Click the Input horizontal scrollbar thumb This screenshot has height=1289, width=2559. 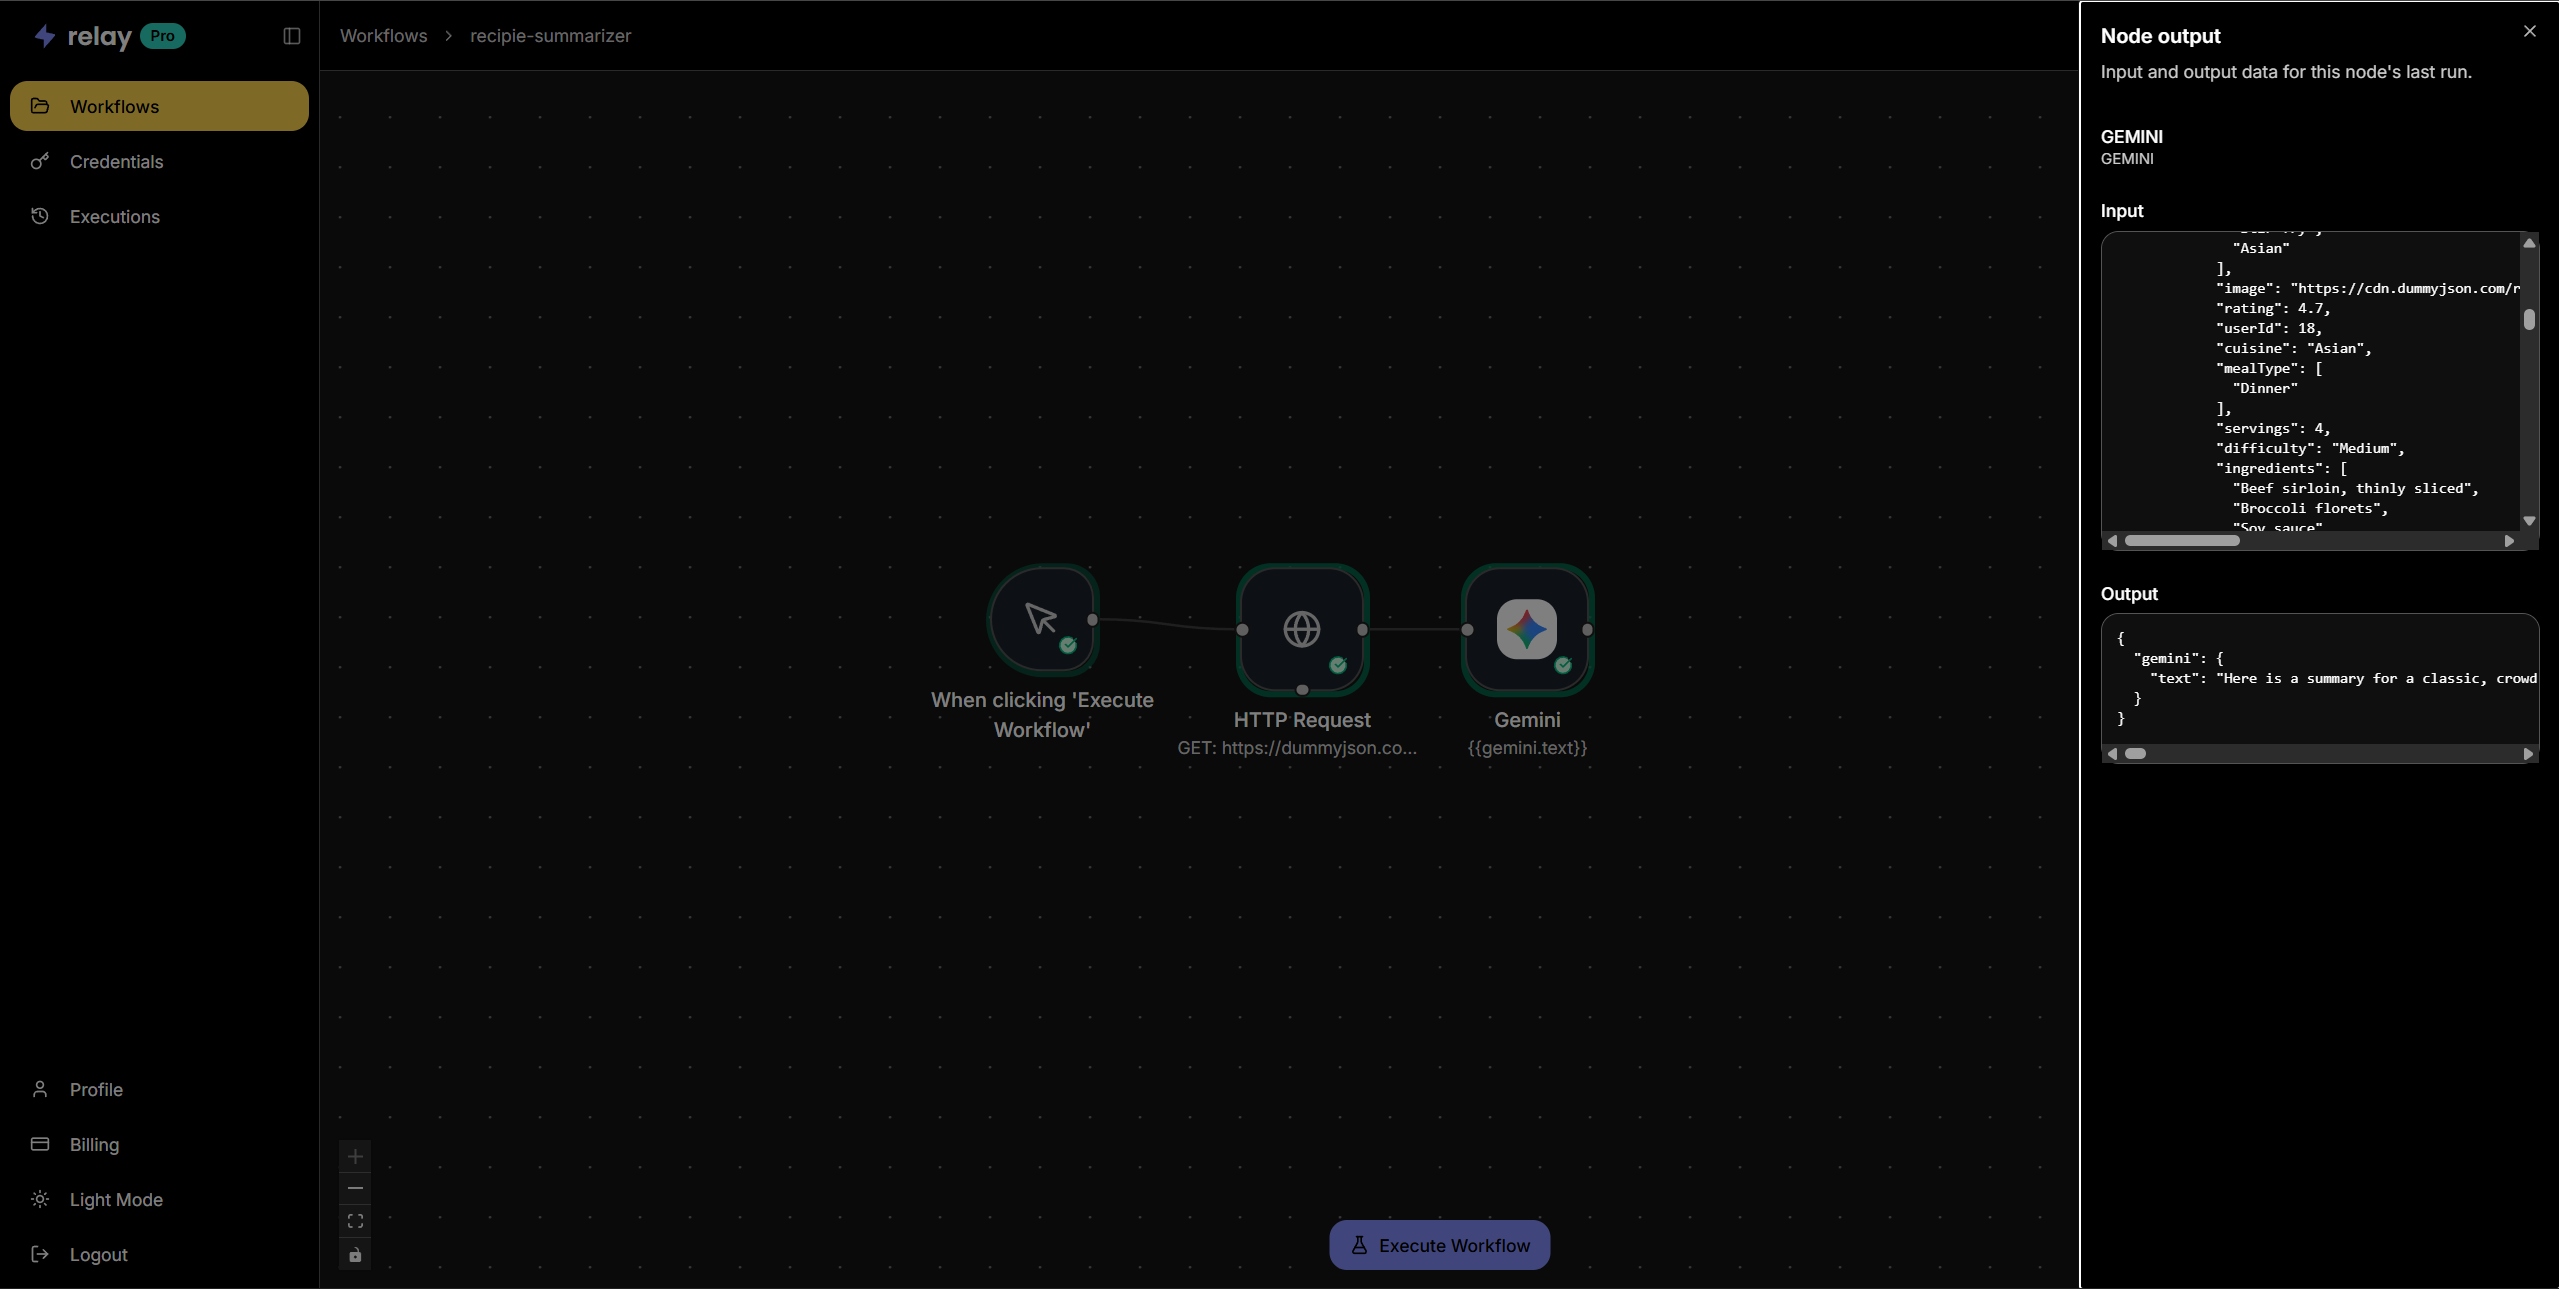coord(2182,541)
